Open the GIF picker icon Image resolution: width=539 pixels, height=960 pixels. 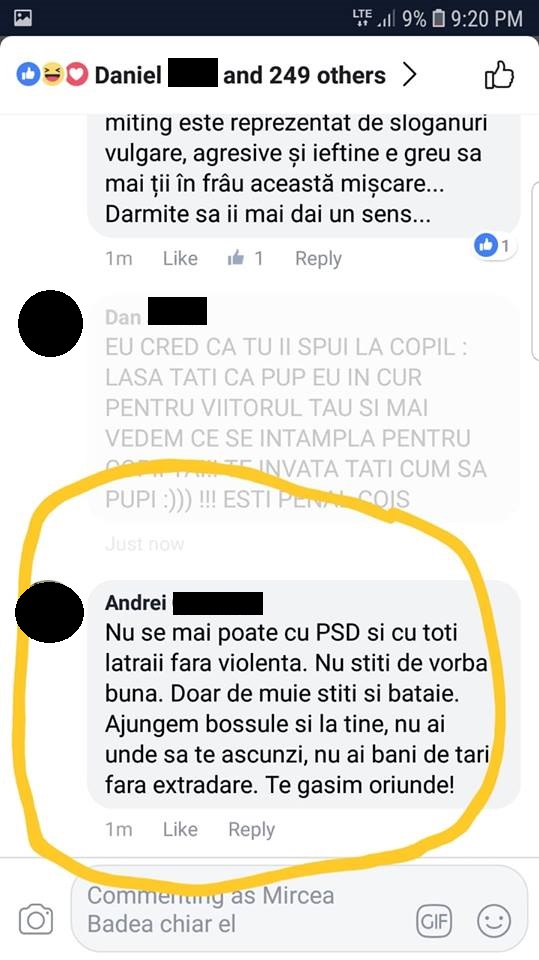tap(434, 921)
